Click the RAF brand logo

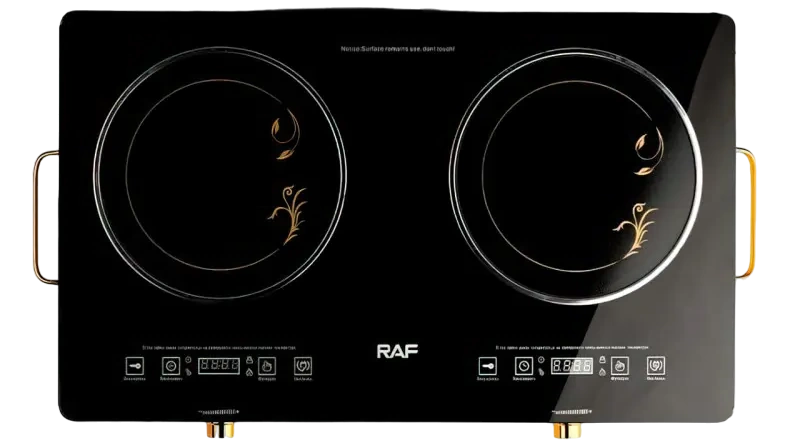[x=397, y=351]
